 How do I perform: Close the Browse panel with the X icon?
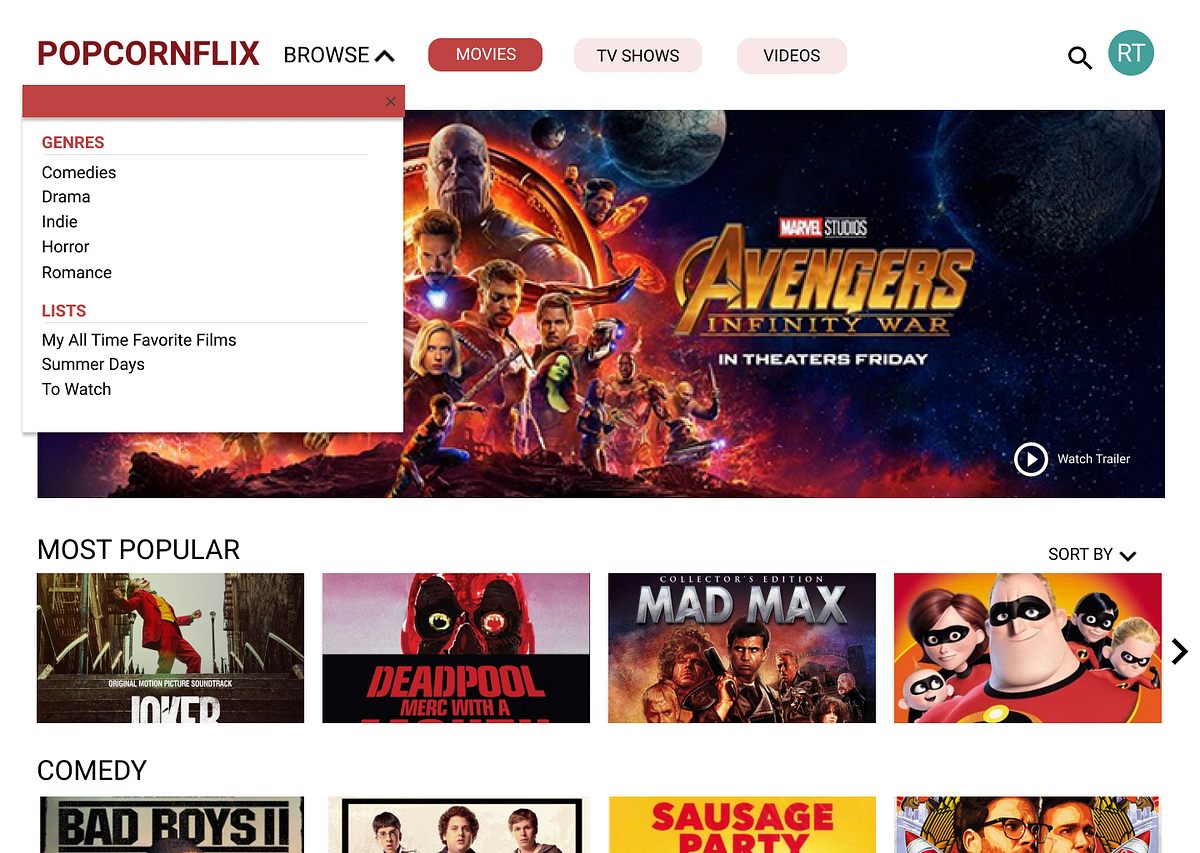point(390,101)
